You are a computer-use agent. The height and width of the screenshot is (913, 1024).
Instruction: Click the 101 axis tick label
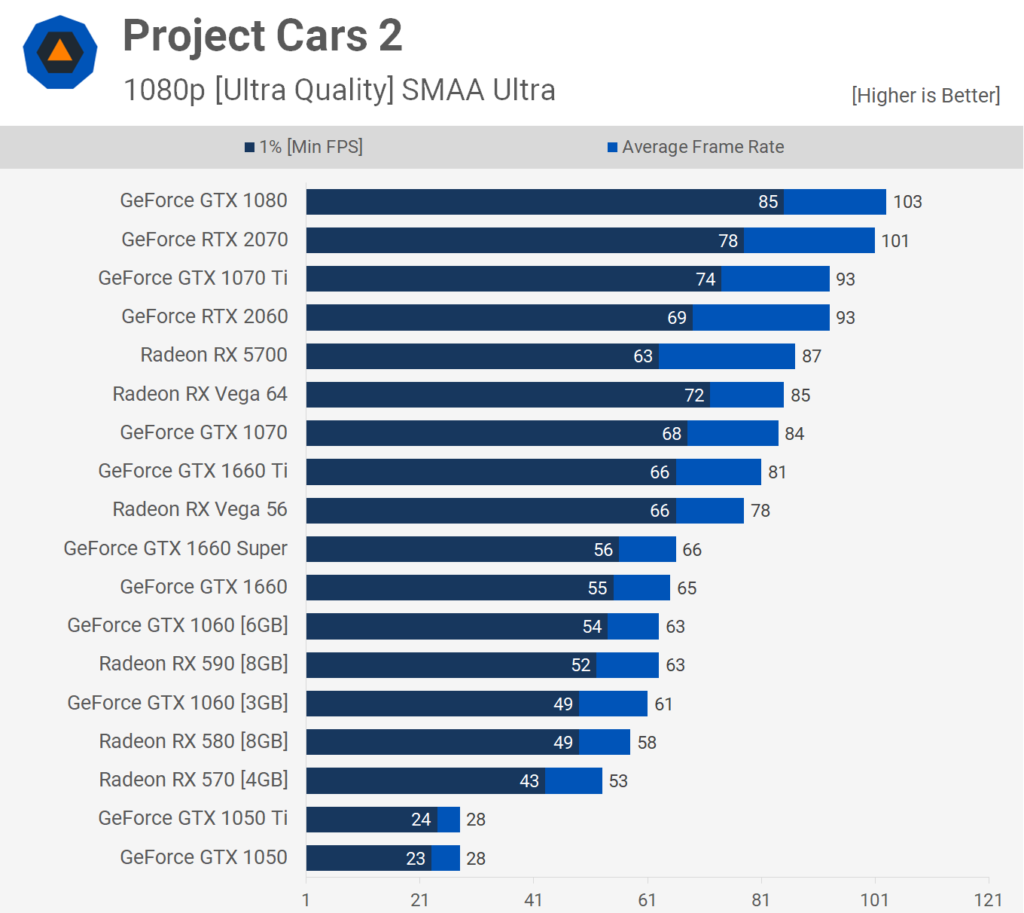coord(874,901)
